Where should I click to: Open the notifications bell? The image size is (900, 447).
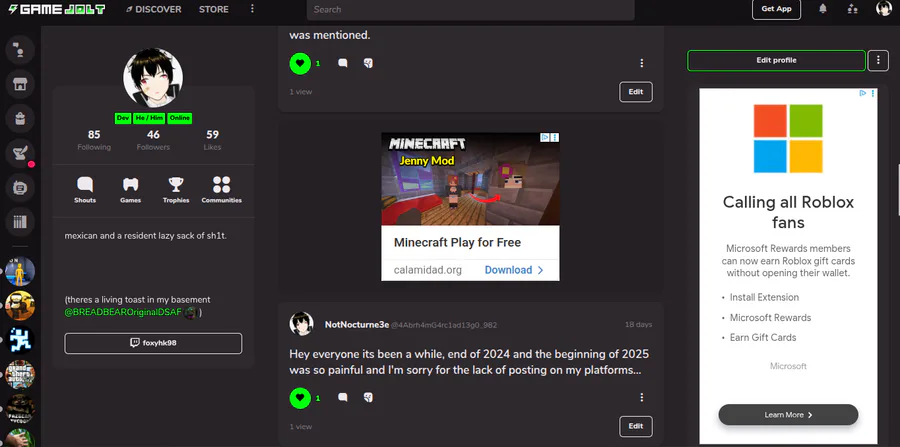(x=823, y=9)
